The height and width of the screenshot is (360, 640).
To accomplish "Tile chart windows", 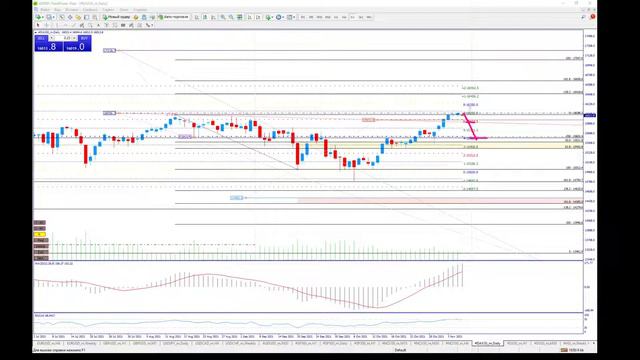I will pos(240,17).
